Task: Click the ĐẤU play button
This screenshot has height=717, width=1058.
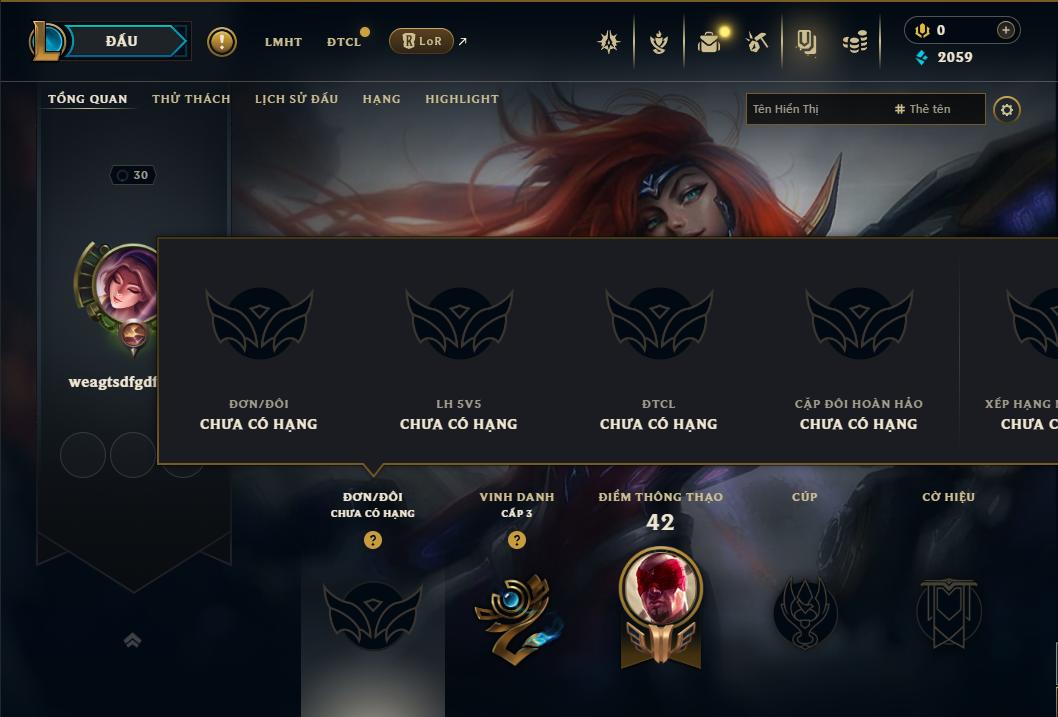Action: click(123, 41)
